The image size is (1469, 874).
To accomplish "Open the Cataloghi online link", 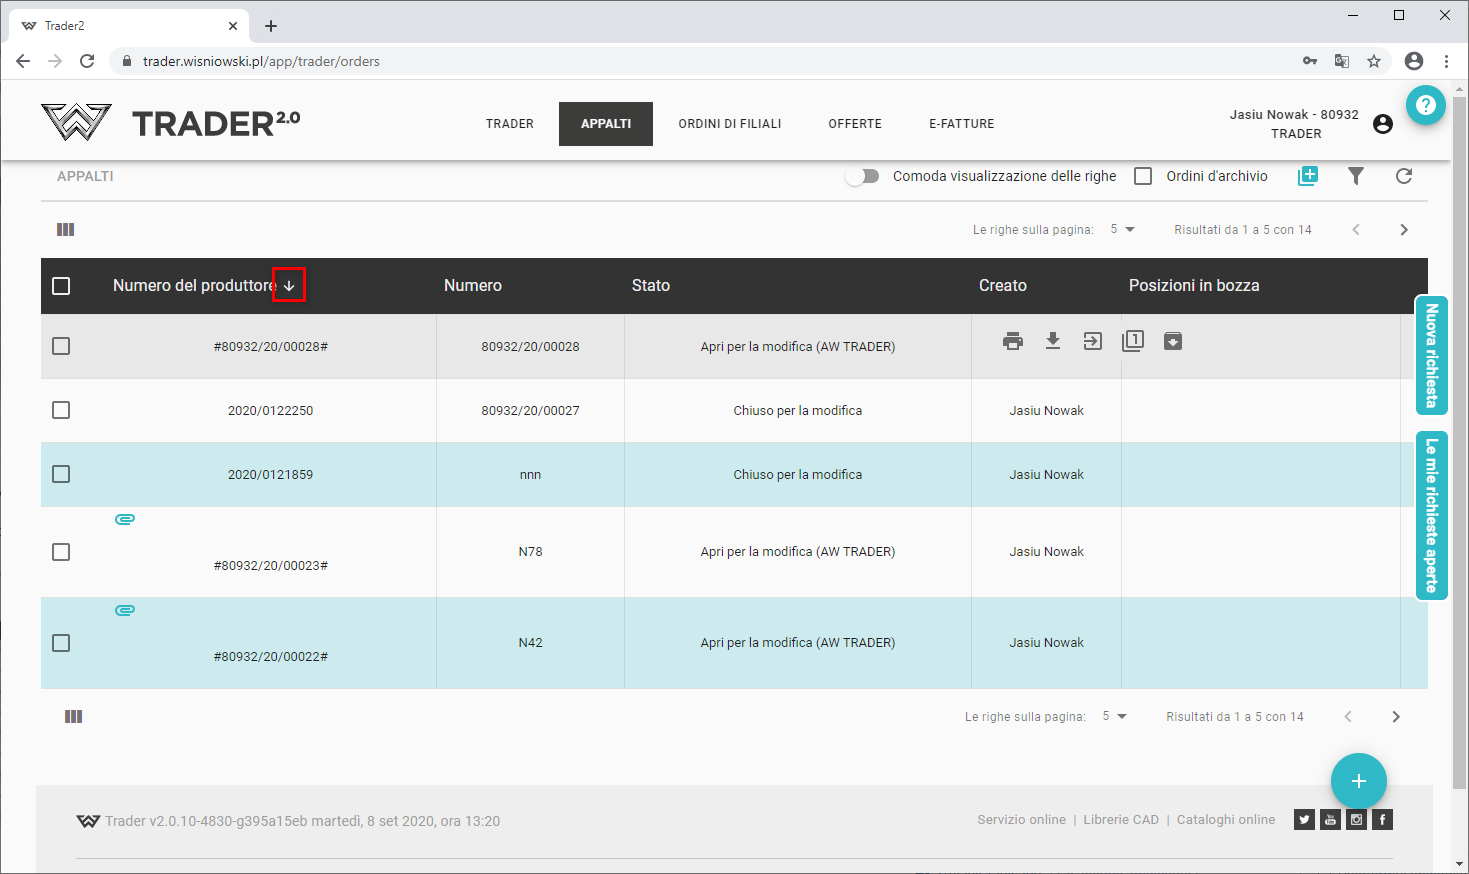I will [1226, 820].
